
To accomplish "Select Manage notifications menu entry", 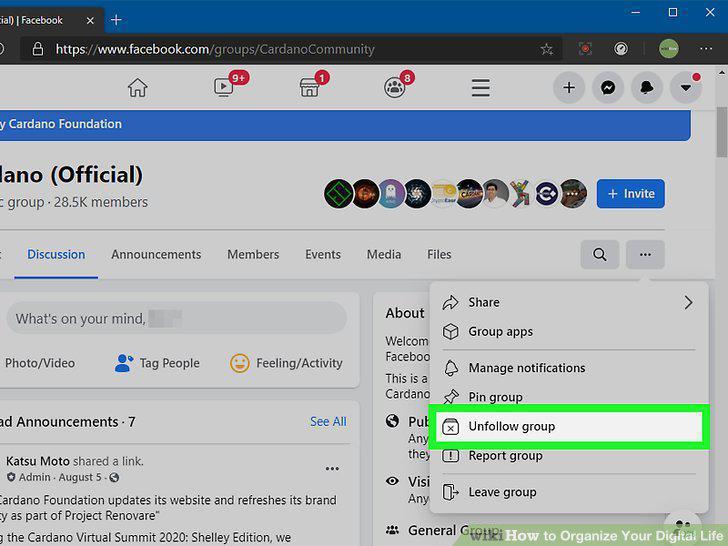I will pyautogui.click(x=569, y=368).
